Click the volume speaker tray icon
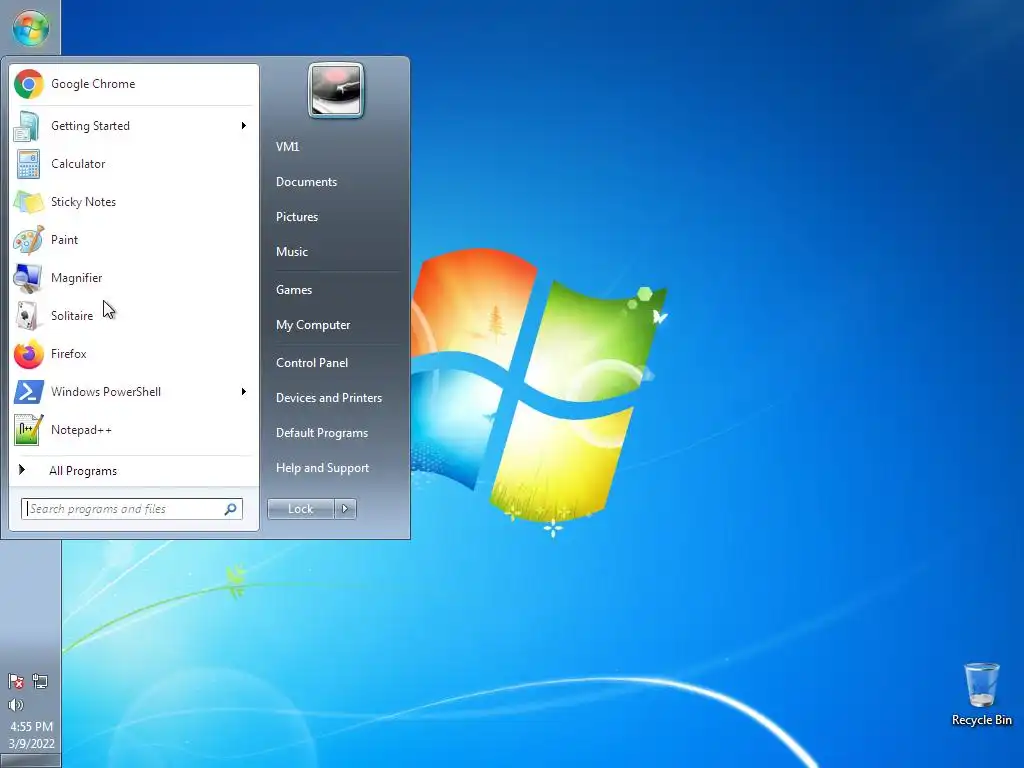1024x768 pixels. click(x=16, y=705)
